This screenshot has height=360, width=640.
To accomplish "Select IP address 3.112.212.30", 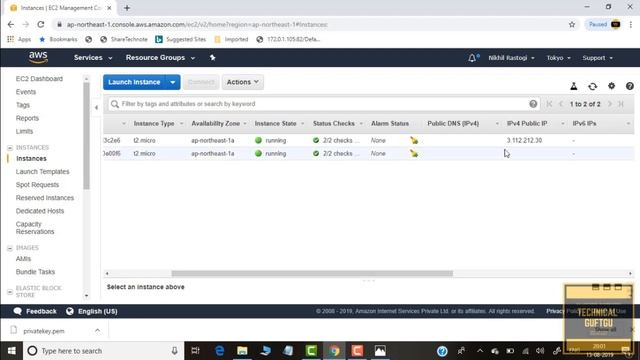I will tap(524, 140).
